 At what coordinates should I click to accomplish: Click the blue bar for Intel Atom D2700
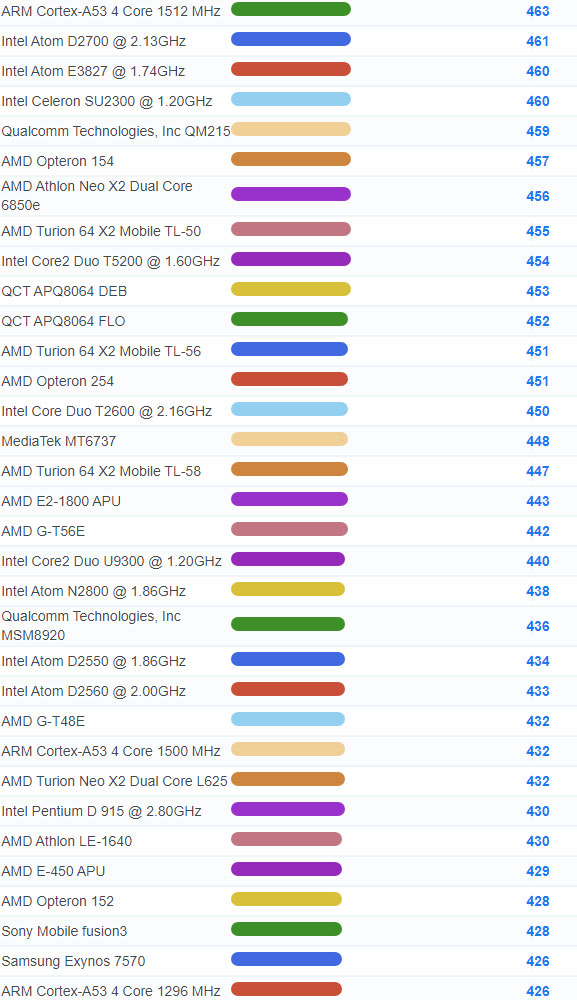pos(291,39)
